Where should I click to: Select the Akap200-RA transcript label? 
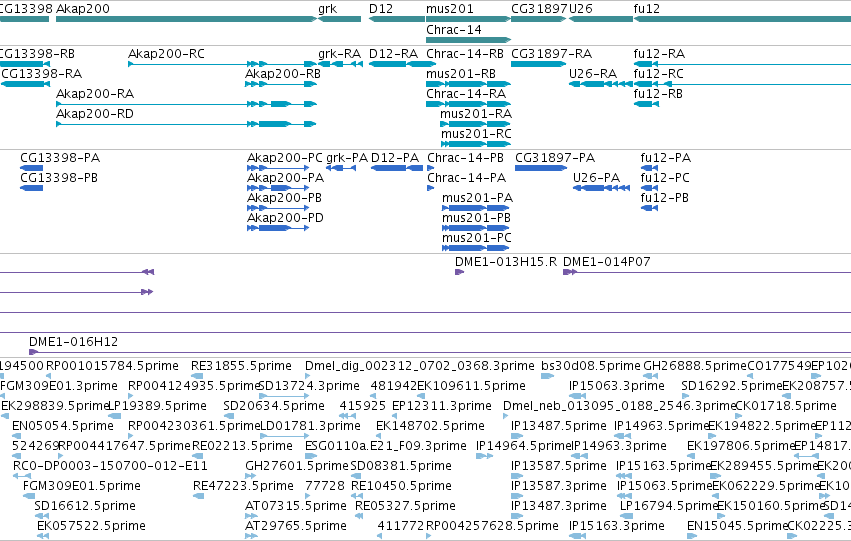pyautogui.click(x=95, y=94)
